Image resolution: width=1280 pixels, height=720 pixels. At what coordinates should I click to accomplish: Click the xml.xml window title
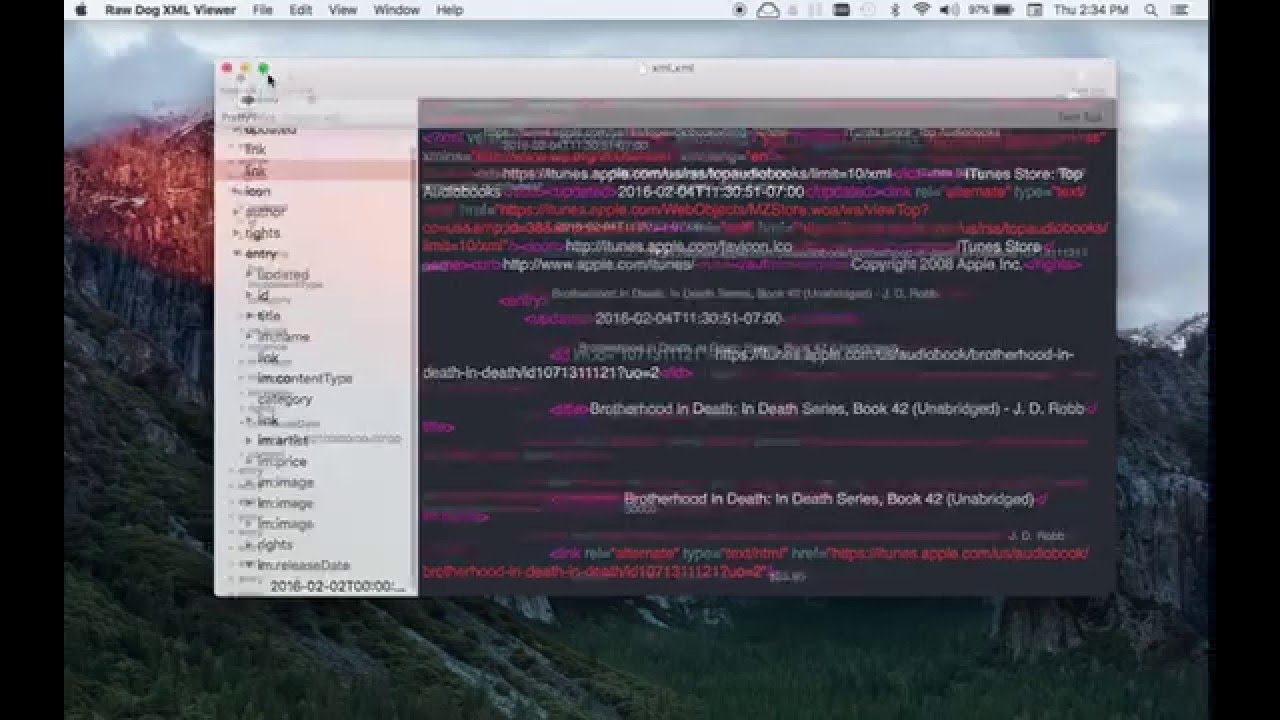[x=672, y=68]
